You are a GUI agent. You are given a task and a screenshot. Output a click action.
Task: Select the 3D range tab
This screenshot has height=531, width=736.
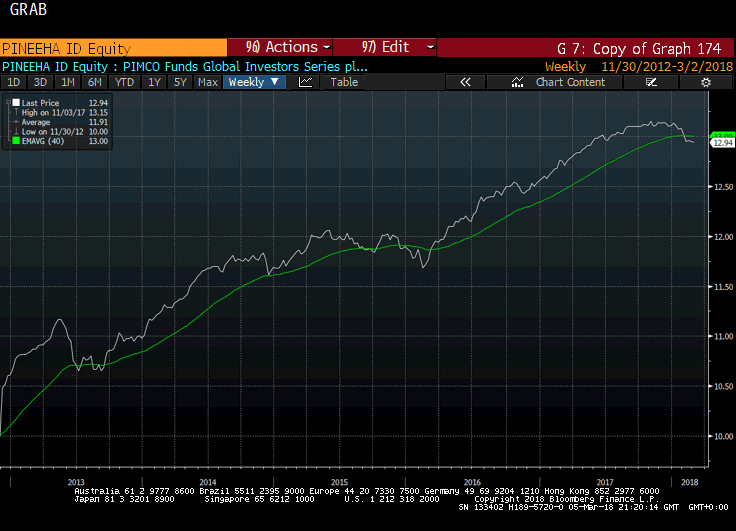point(40,82)
